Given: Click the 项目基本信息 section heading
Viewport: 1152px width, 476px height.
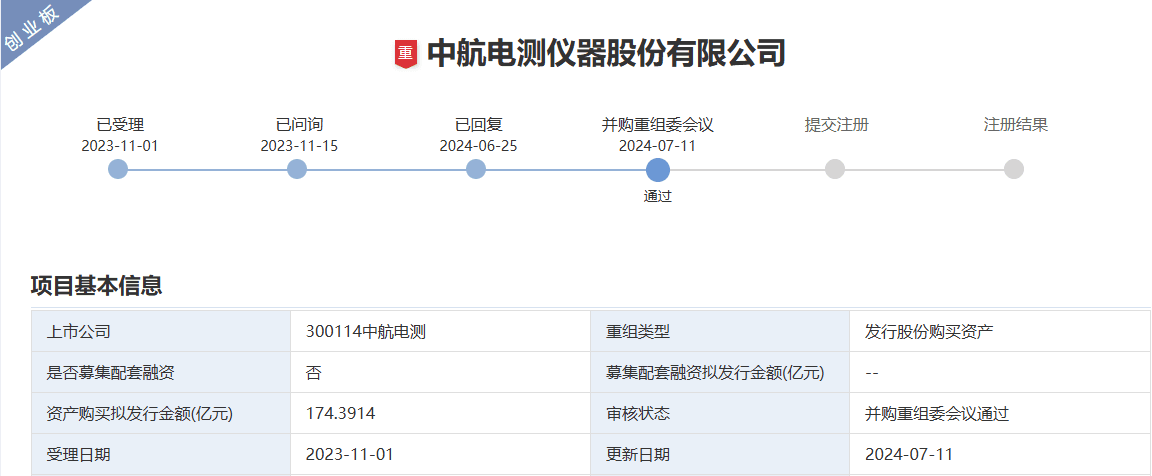Looking at the screenshot, I should click(x=96, y=285).
